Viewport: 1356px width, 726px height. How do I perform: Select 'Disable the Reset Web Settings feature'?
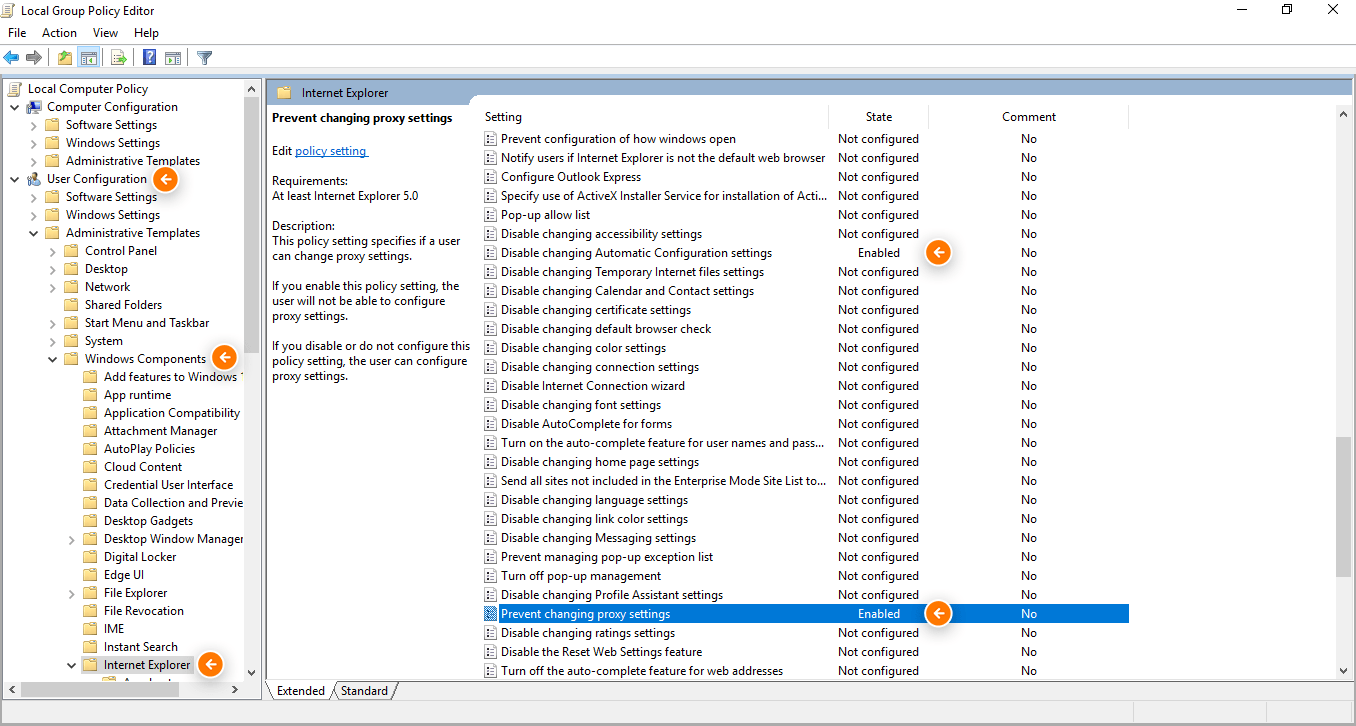602,652
